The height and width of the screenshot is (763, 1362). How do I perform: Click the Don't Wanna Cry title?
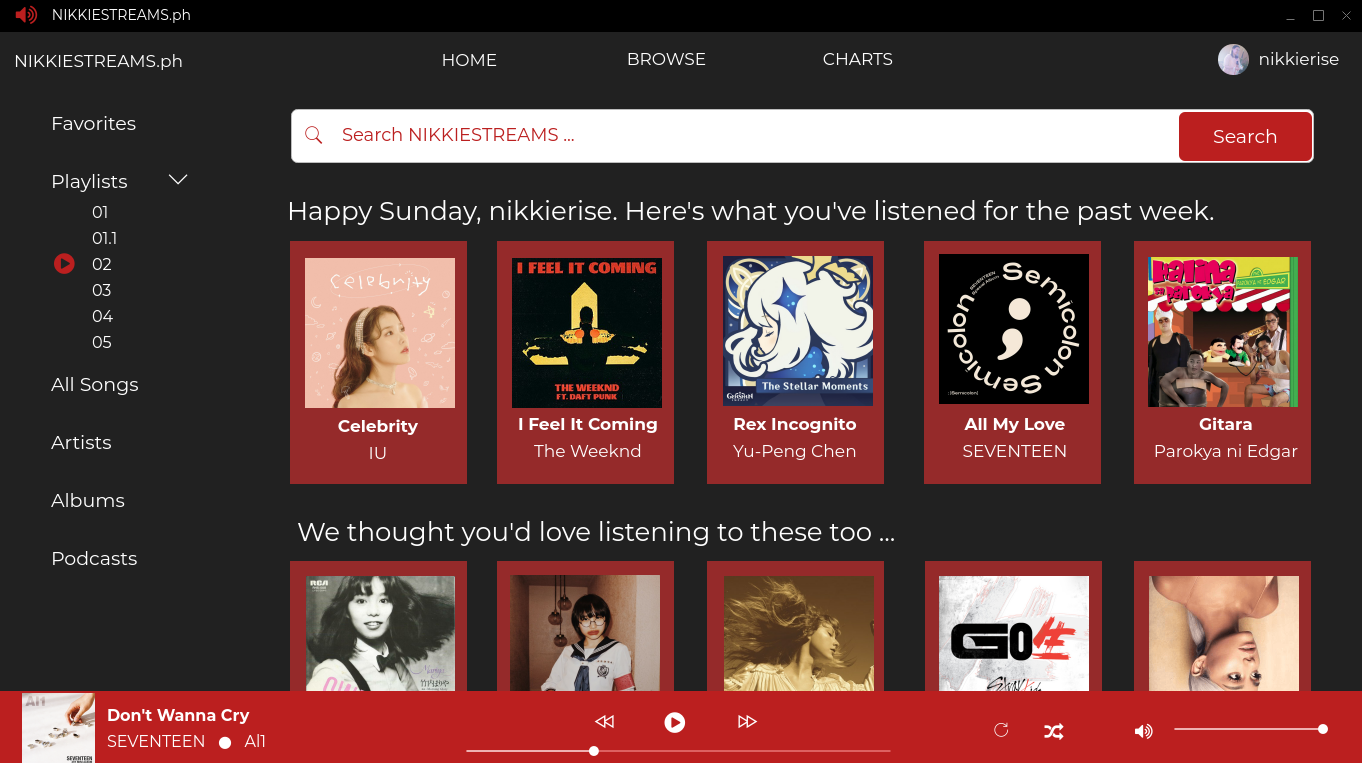[178, 715]
